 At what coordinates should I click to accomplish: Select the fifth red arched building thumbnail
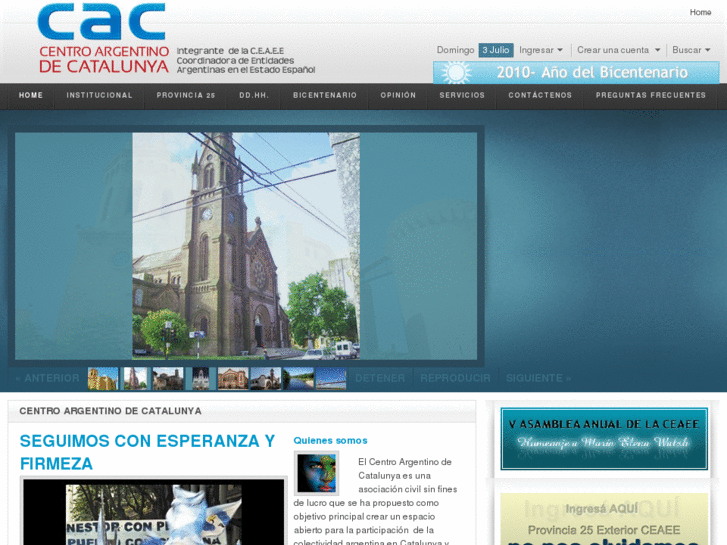coord(233,378)
